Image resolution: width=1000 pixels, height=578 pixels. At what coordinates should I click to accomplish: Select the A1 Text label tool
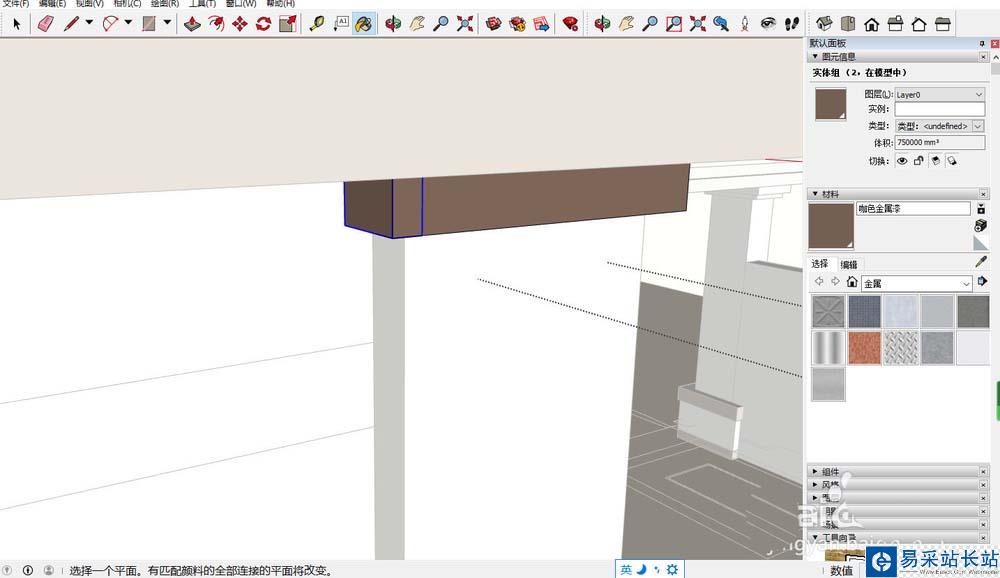(341, 24)
